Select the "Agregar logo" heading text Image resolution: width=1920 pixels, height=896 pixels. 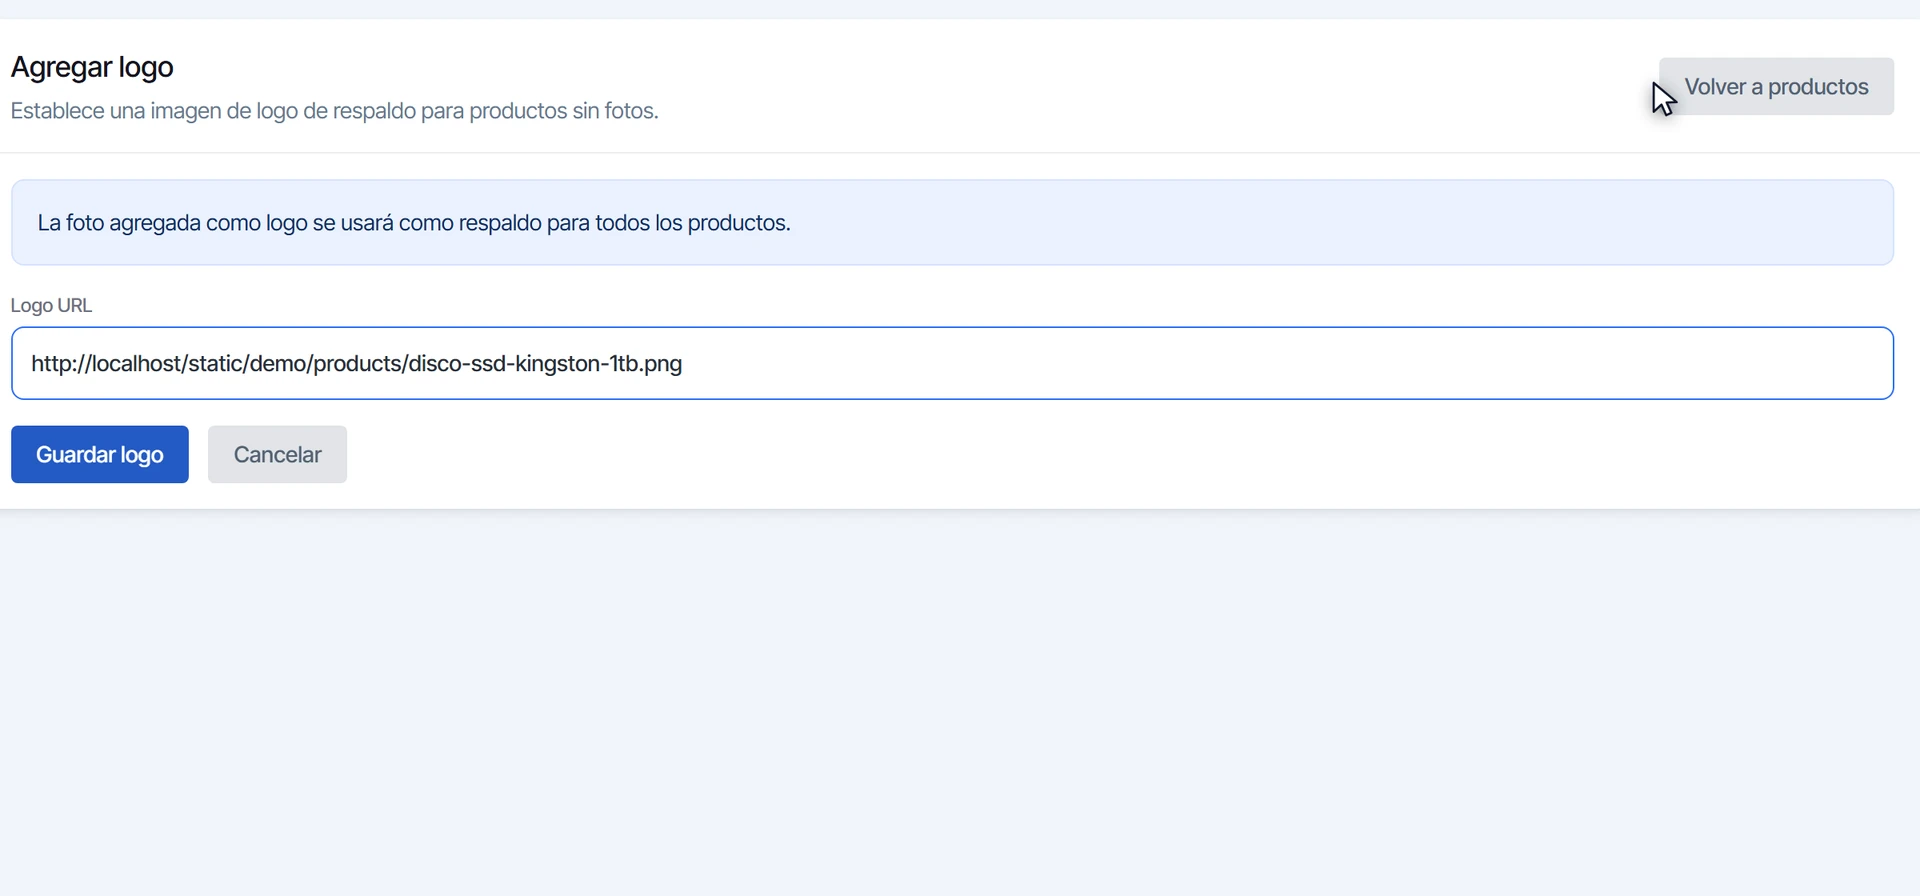(92, 67)
